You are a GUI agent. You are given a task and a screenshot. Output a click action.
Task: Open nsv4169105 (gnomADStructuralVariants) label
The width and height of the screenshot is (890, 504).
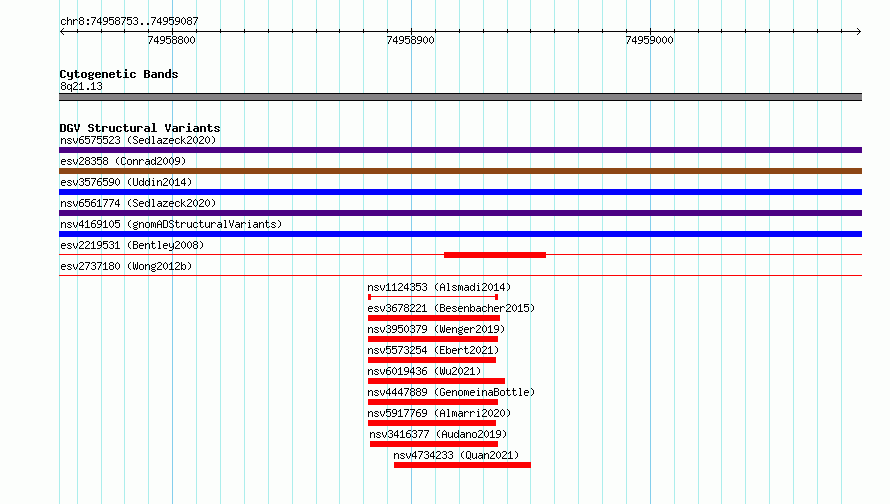click(x=171, y=224)
